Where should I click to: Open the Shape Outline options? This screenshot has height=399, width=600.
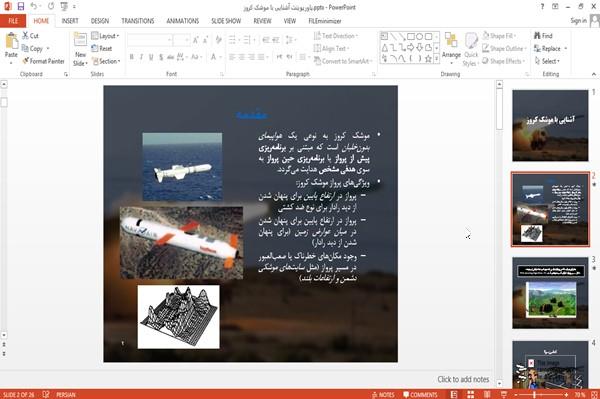(x=504, y=49)
